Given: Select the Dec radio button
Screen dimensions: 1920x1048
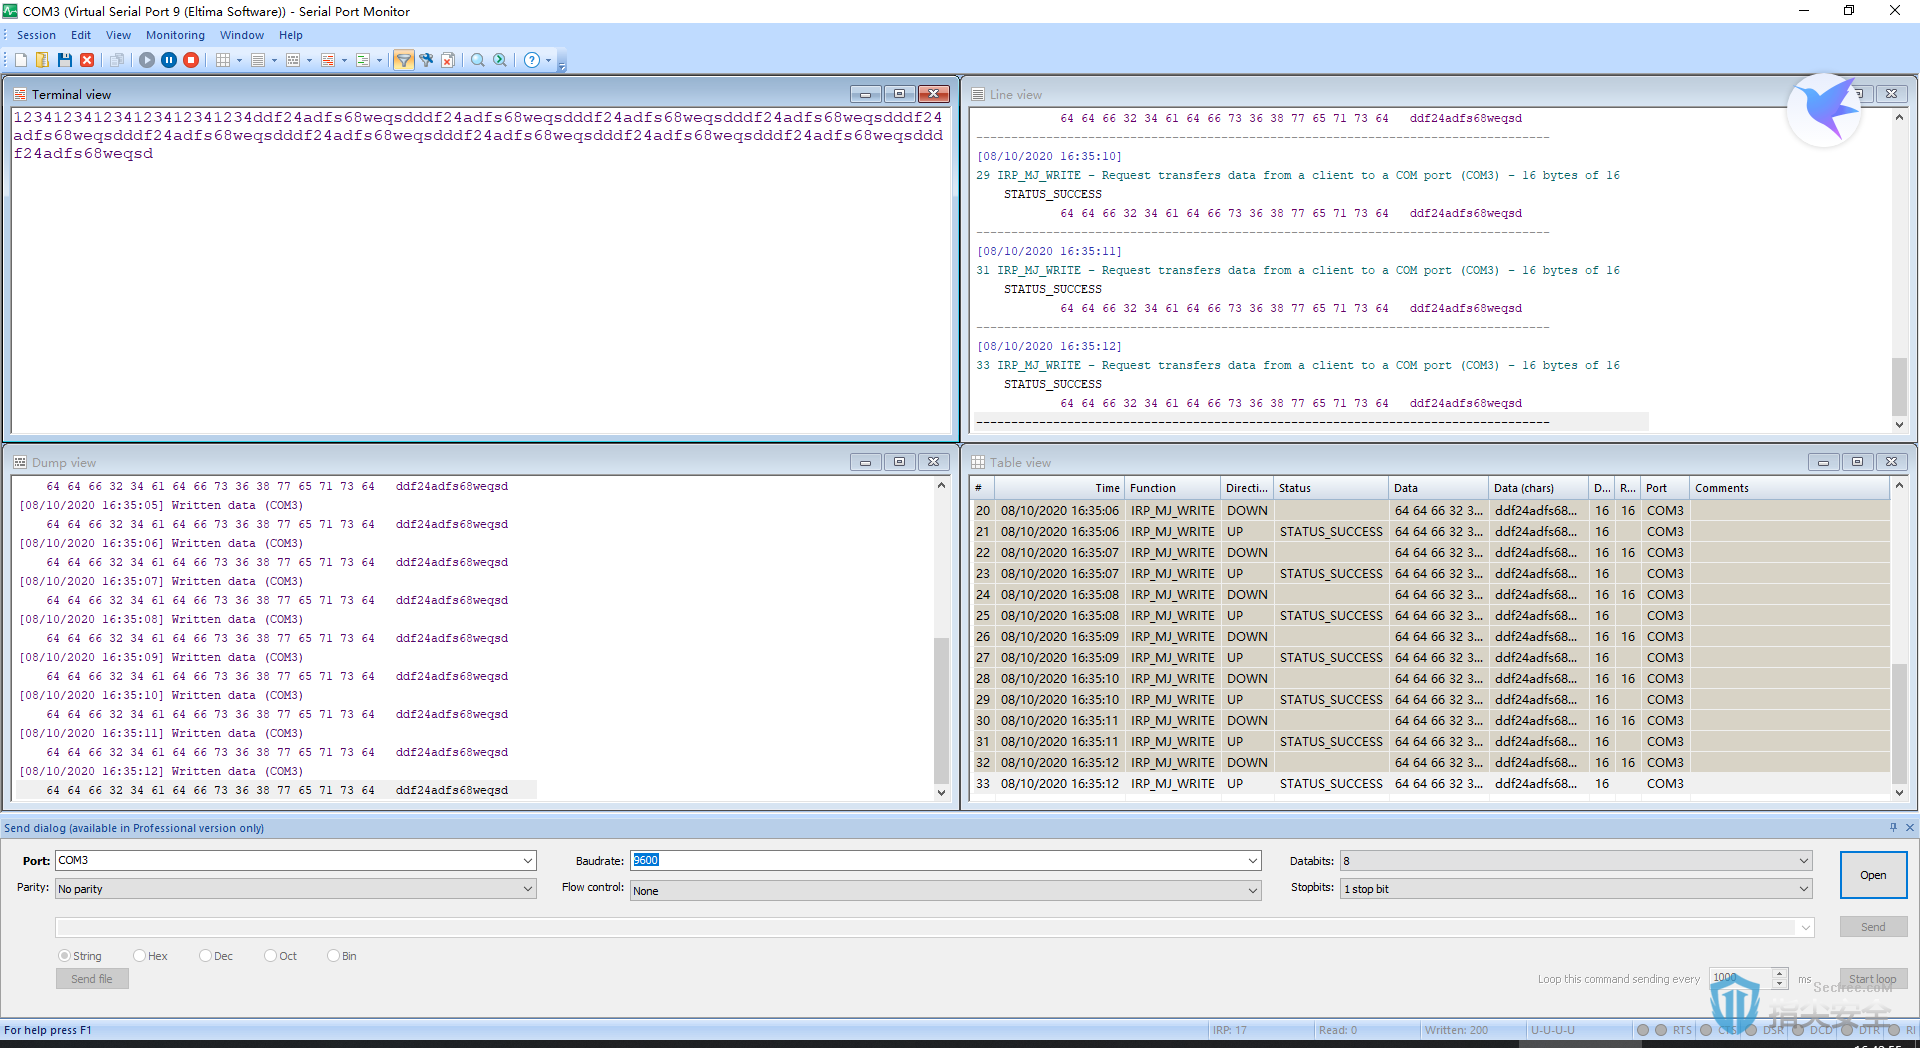Looking at the screenshot, I should click(205, 956).
